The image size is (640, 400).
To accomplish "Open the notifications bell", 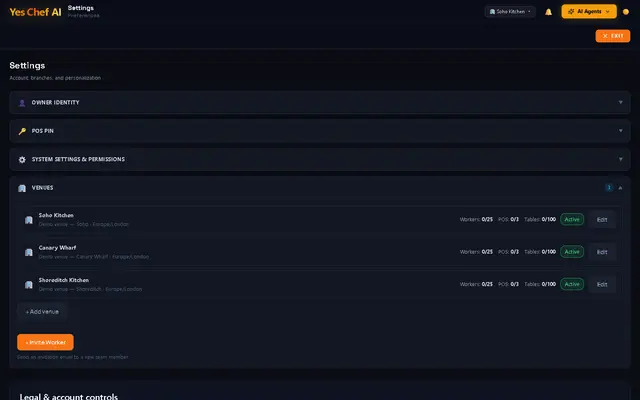I will click(x=548, y=12).
